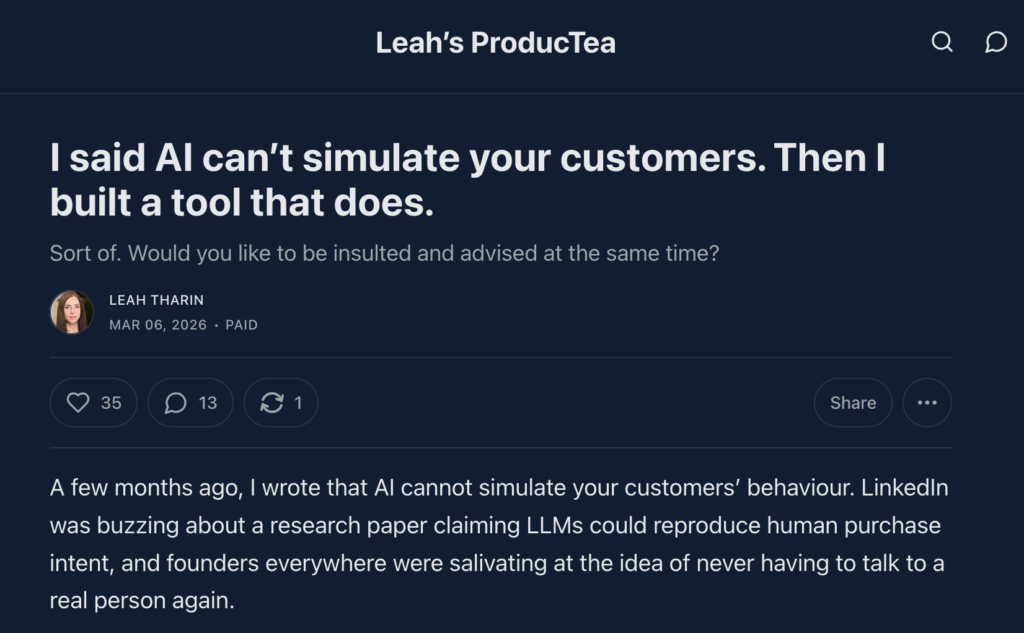Restack the post using the arrows icon
The width and height of the screenshot is (1024, 633).
click(271, 402)
